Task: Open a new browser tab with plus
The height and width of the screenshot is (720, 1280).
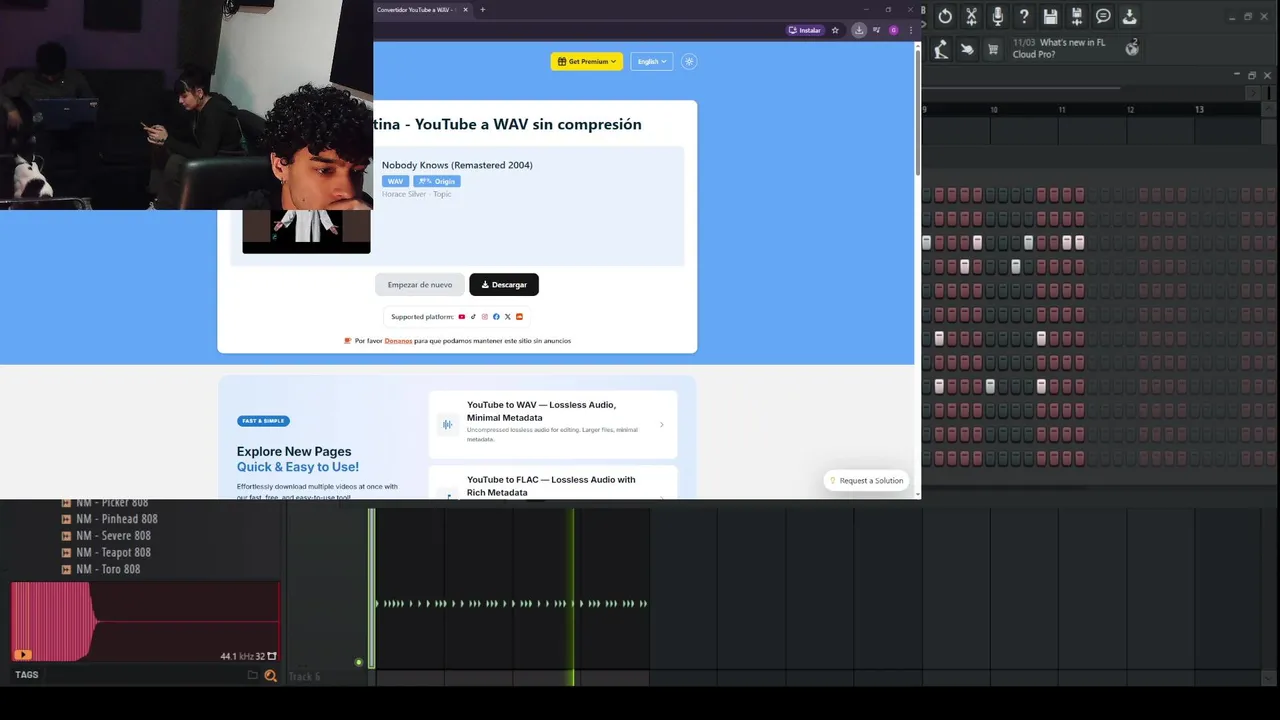Action: coord(482,10)
